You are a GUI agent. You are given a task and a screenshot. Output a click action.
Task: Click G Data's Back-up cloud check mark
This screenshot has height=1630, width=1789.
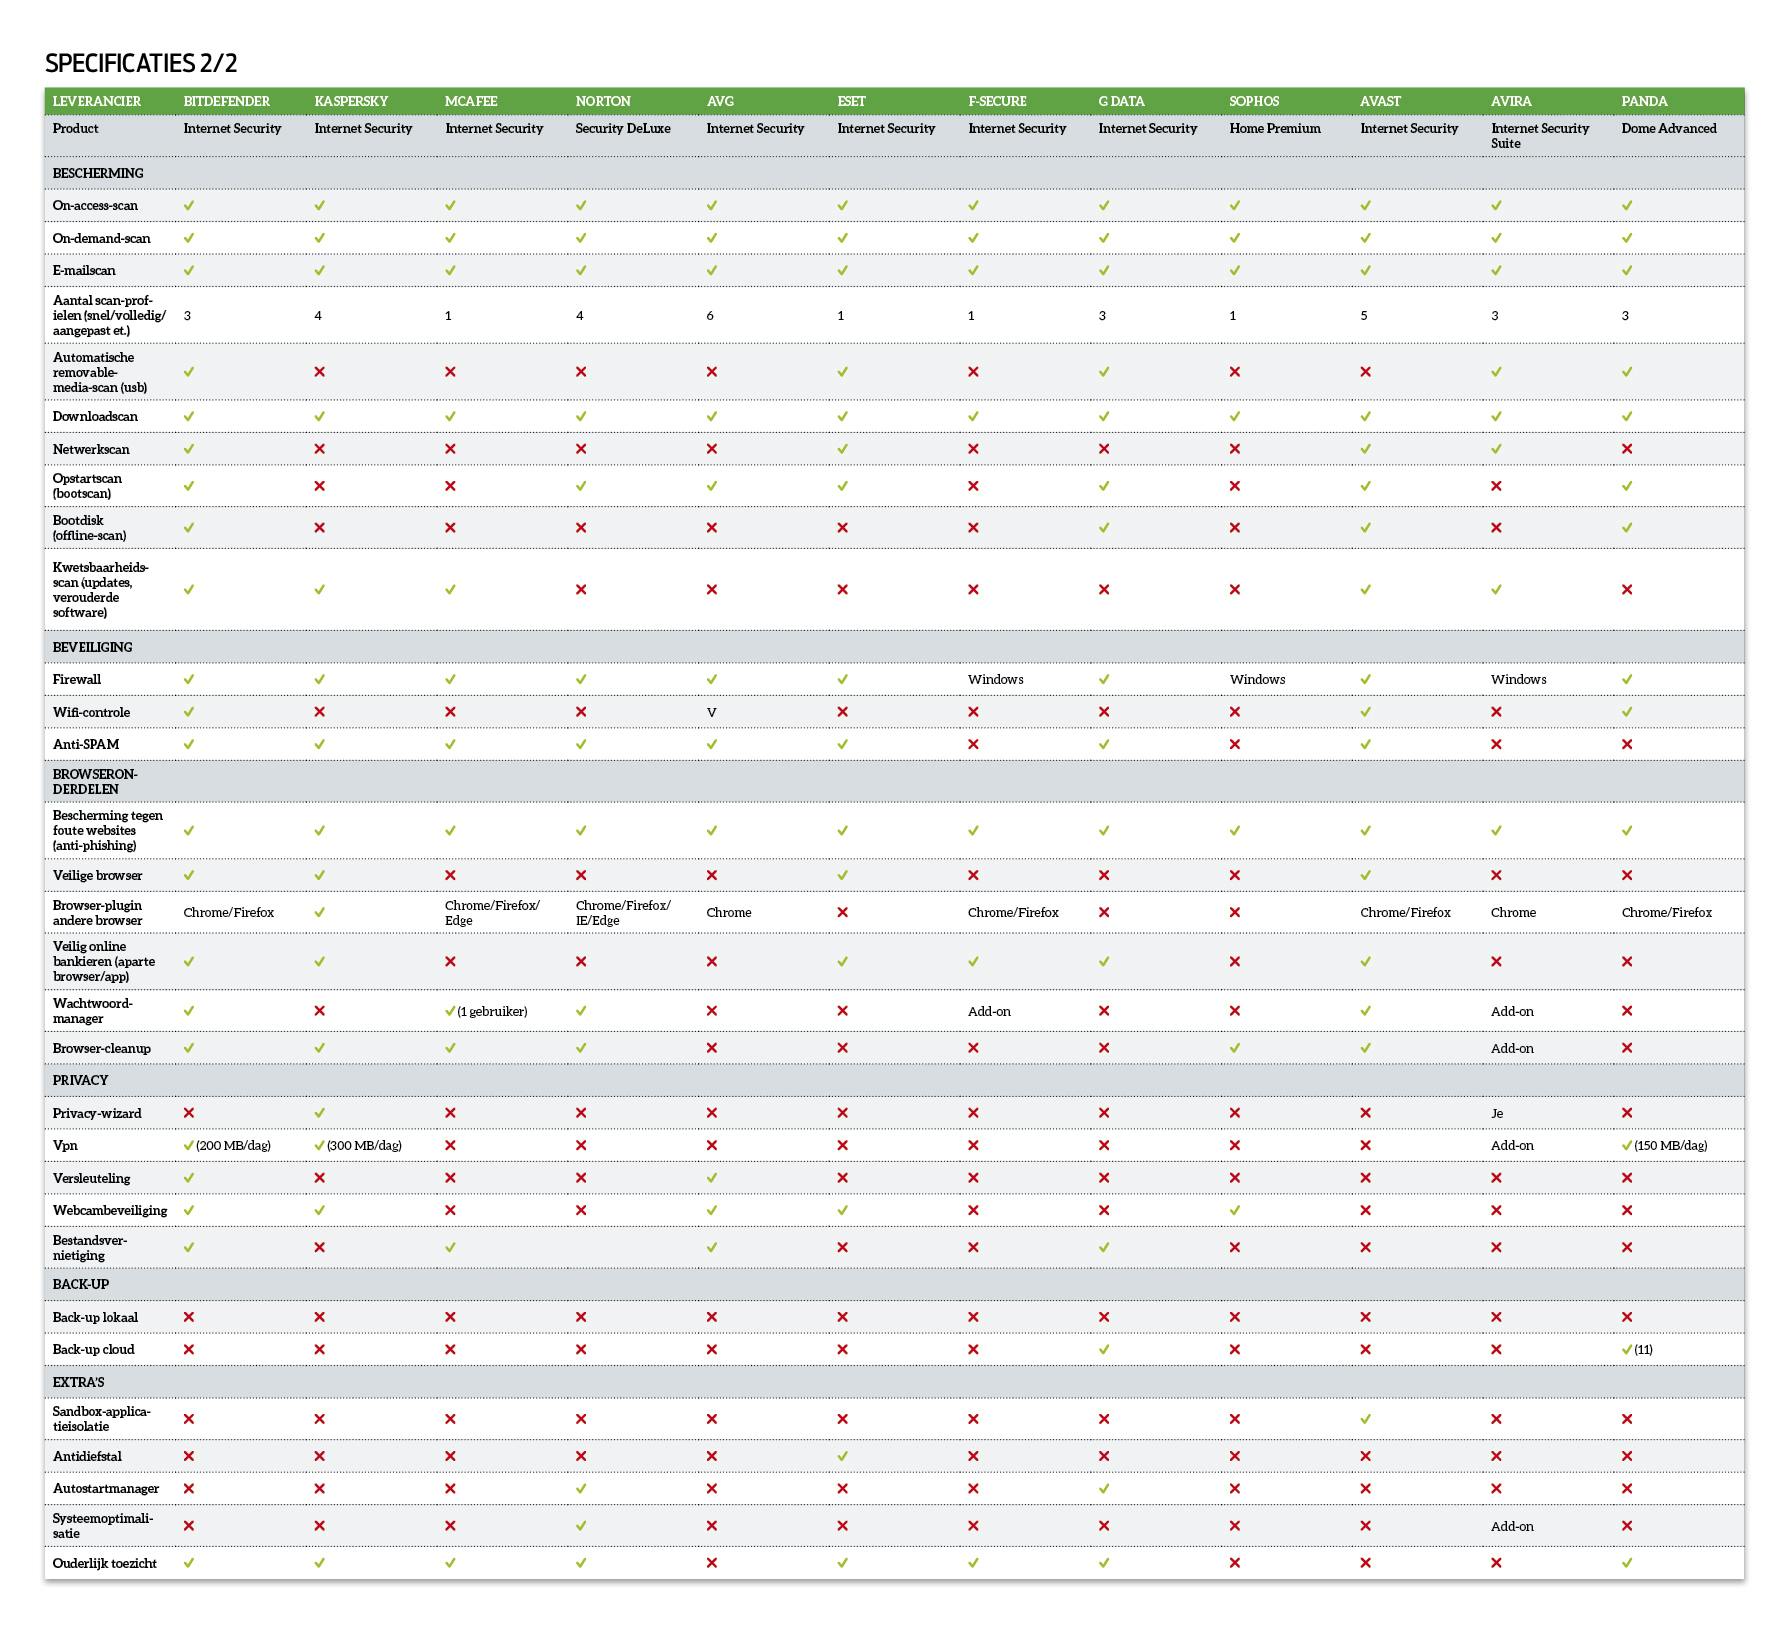click(x=1104, y=1349)
